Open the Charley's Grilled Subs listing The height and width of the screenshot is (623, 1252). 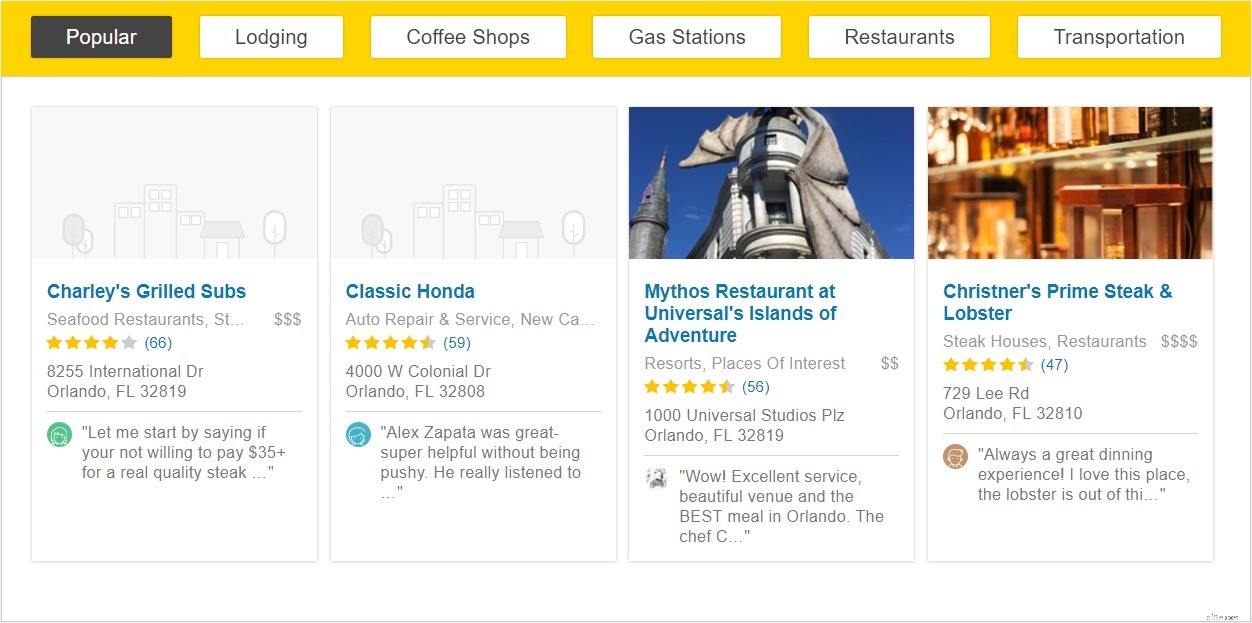[x=146, y=291]
